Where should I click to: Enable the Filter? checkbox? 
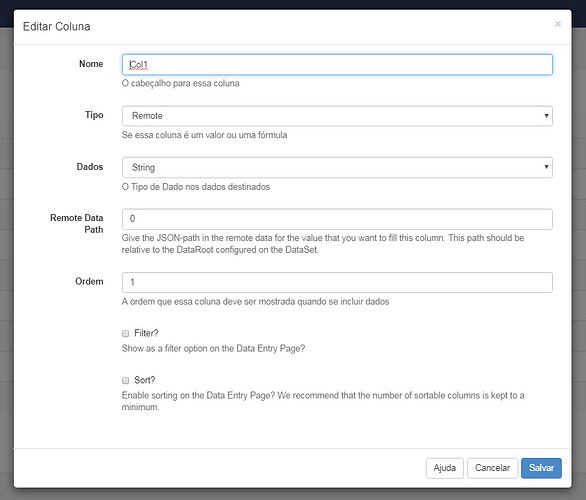click(x=126, y=333)
